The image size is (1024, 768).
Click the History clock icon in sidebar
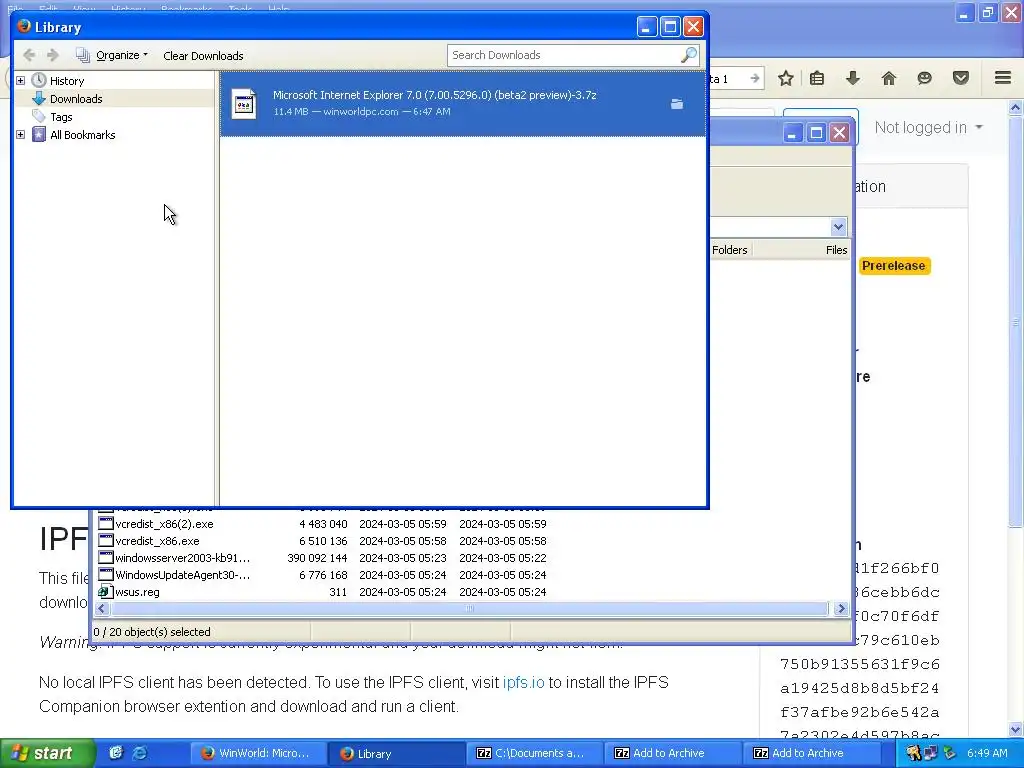tap(39, 80)
